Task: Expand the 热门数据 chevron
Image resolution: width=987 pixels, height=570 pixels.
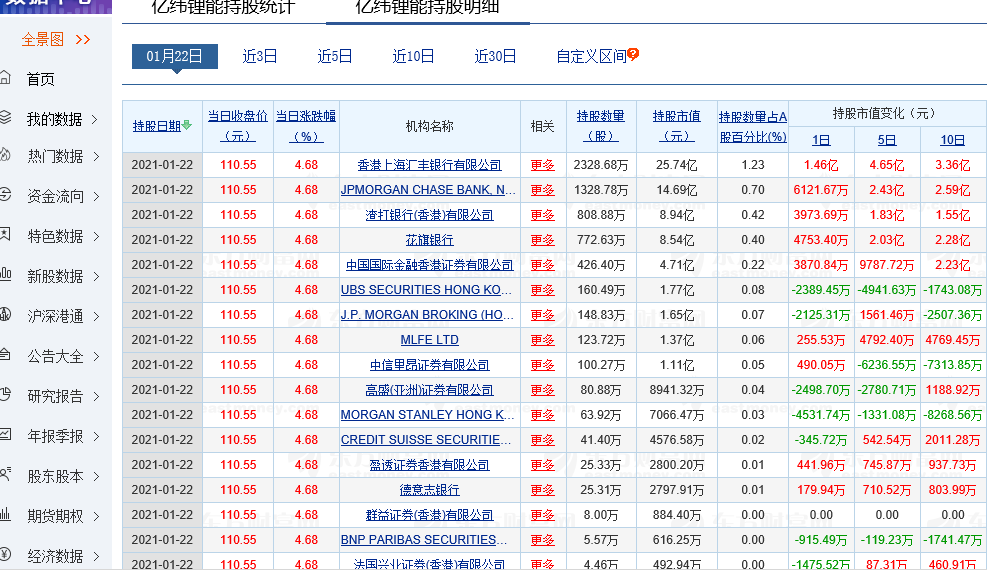Action: (x=97, y=156)
